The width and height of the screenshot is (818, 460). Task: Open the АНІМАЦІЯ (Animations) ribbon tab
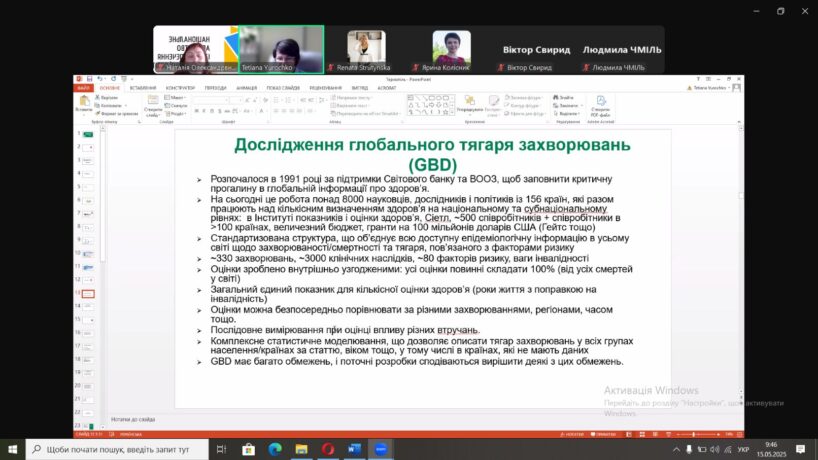click(x=247, y=88)
